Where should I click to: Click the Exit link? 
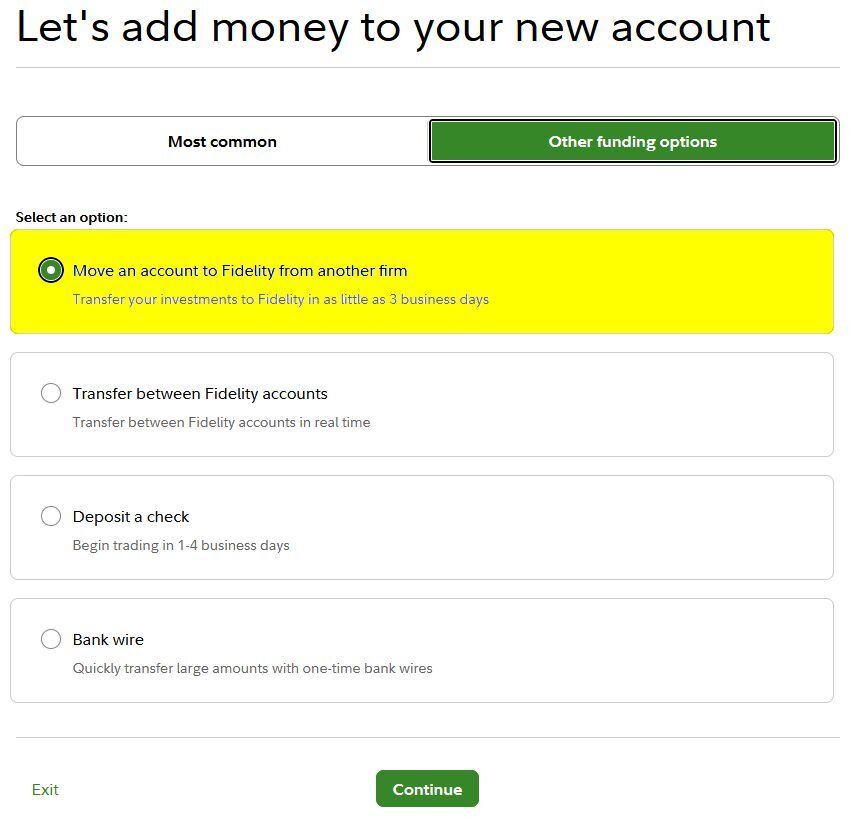click(45, 790)
